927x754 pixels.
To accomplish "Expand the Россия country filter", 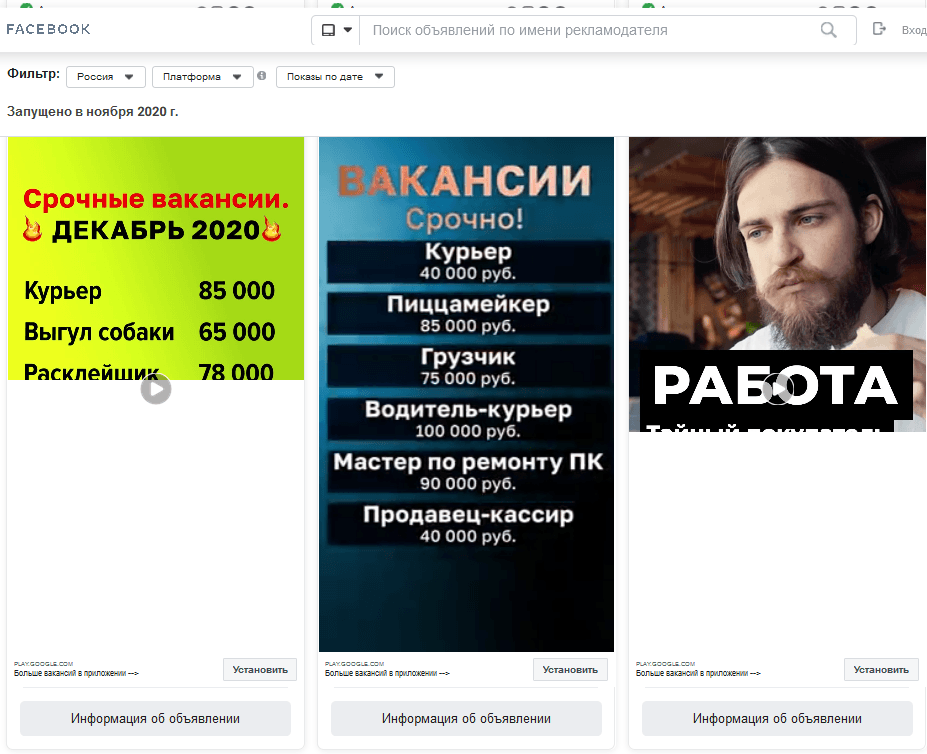I will coord(105,77).
